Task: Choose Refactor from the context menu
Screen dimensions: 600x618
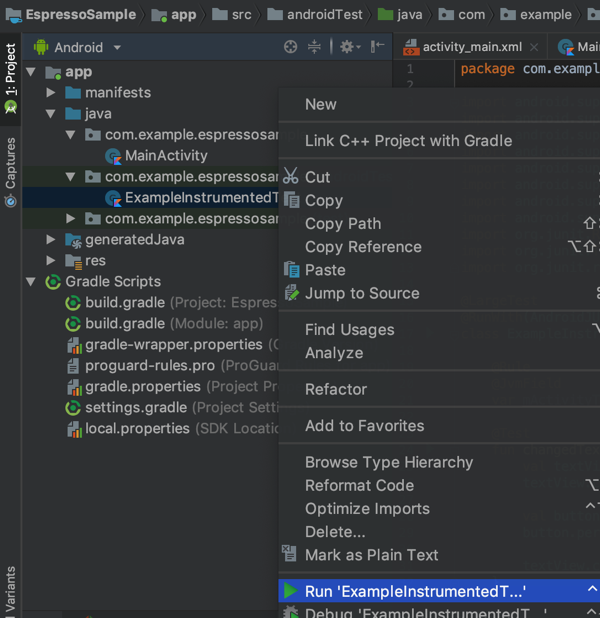Action: pos(336,389)
